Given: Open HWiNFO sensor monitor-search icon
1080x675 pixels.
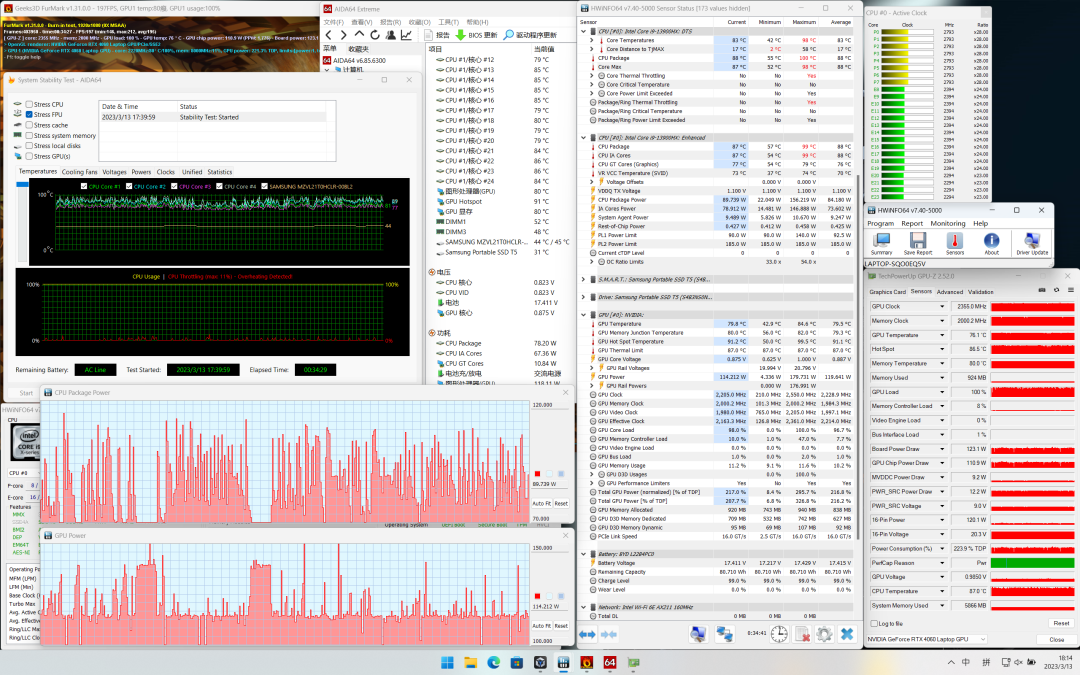Looking at the screenshot, I should coord(698,634).
